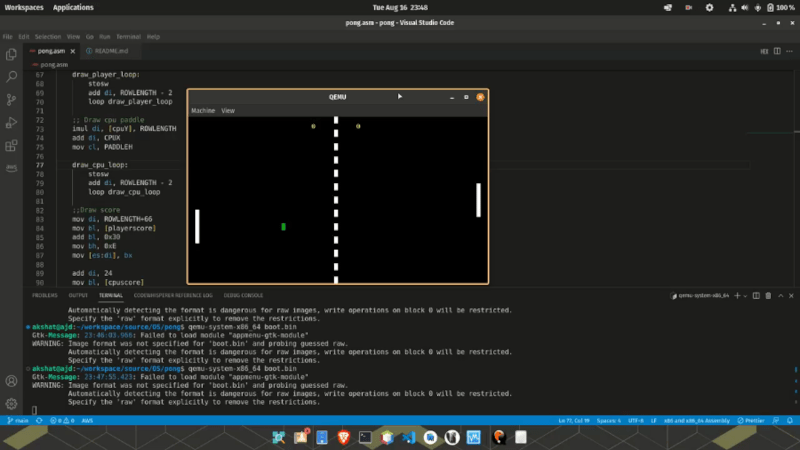Open the Terminal menu in menu bar
The image size is (800, 450).
pyautogui.click(x=125, y=36)
